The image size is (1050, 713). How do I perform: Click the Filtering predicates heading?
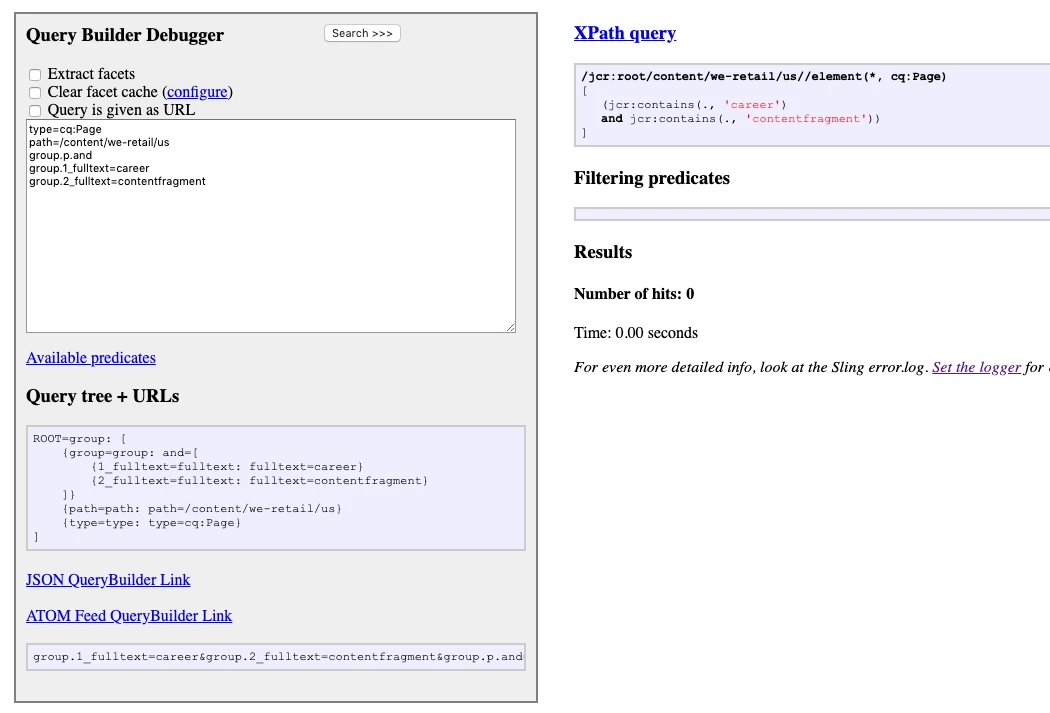(652, 178)
